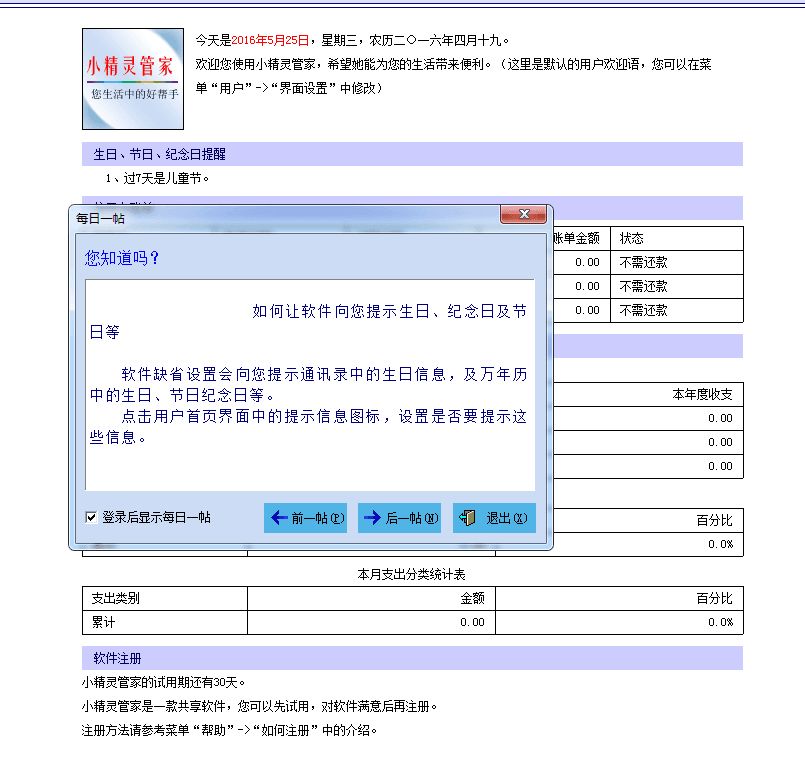
Task: Click the tip text area in dialog
Action: tap(310, 385)
